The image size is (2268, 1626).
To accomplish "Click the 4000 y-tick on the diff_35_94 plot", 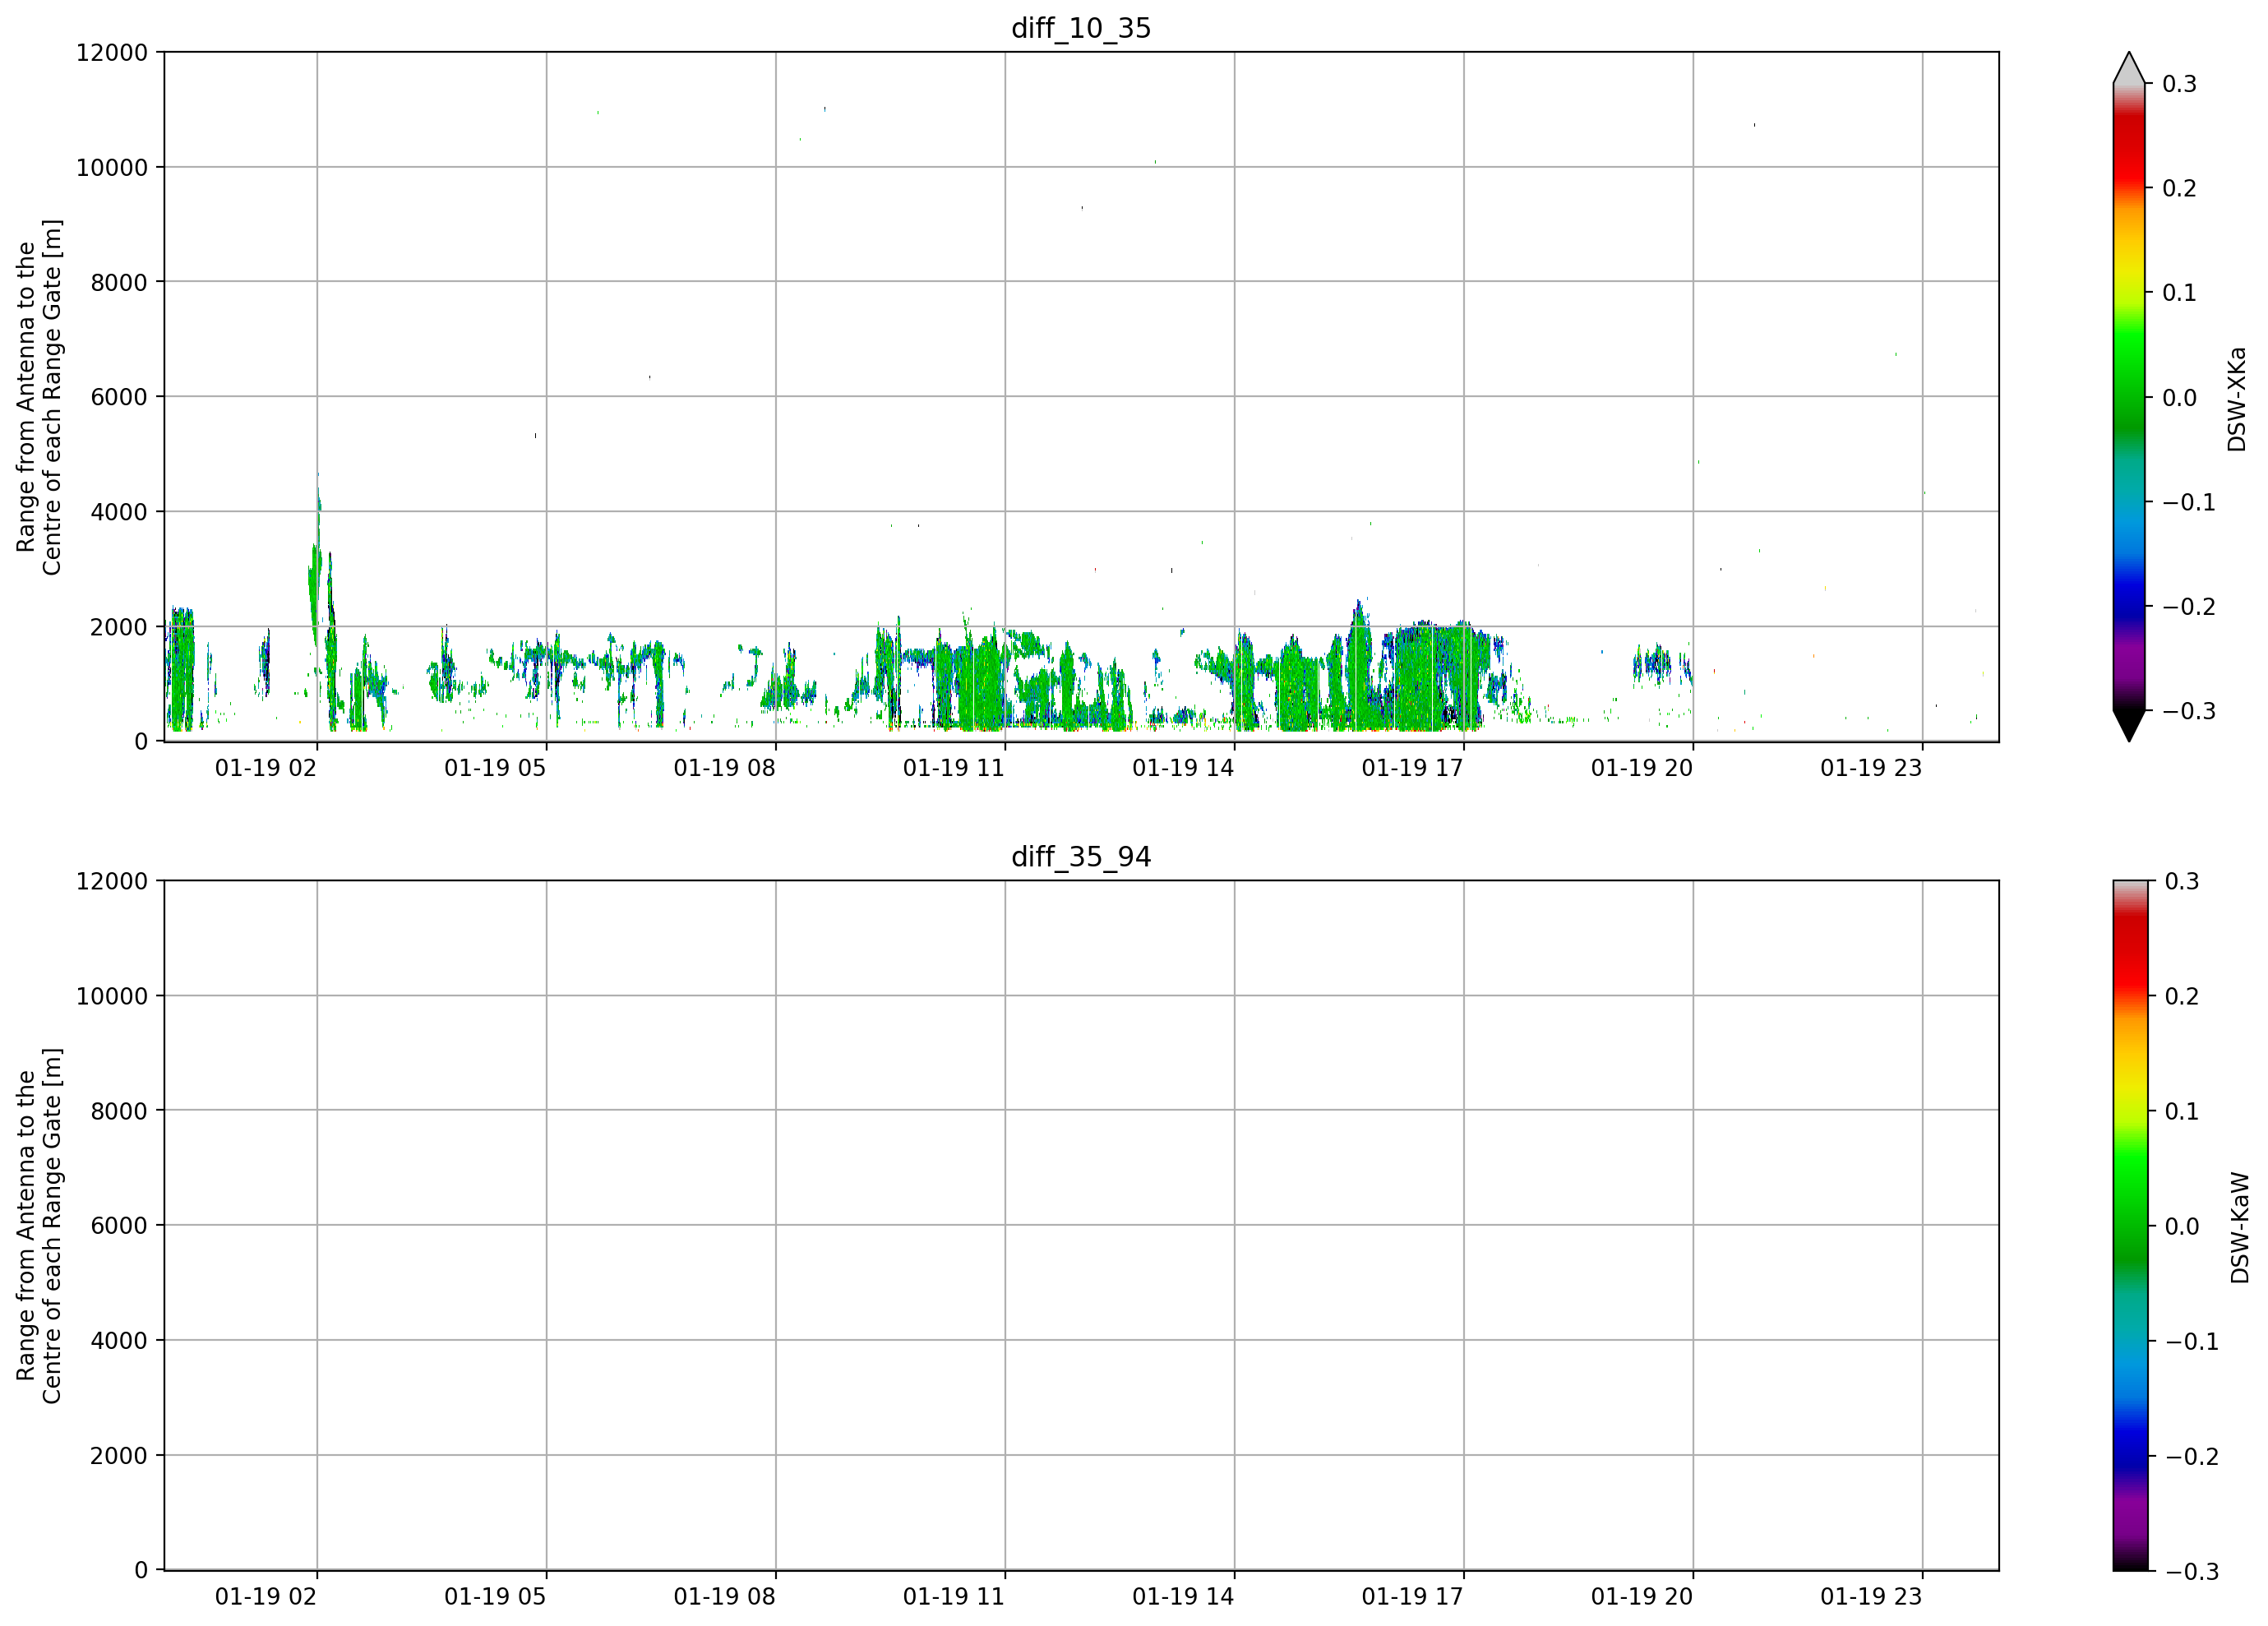I will click(119, 1341).
